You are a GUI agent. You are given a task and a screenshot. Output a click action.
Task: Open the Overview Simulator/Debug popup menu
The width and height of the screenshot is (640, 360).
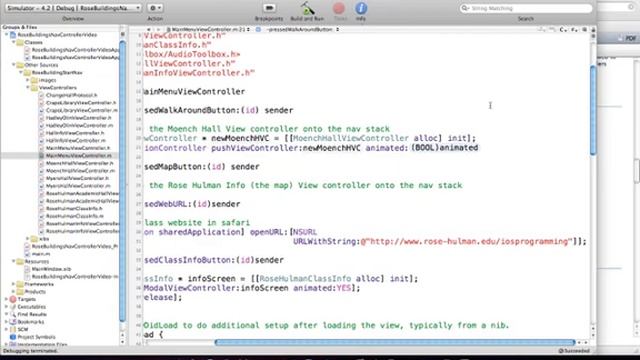tap(73, 8)
